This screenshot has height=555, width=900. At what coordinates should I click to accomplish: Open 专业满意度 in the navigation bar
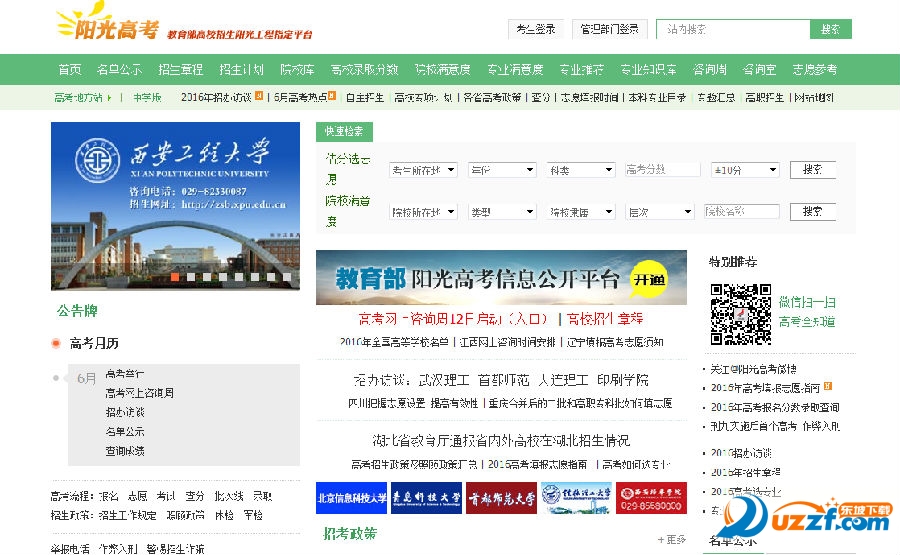tap(515, 69)
